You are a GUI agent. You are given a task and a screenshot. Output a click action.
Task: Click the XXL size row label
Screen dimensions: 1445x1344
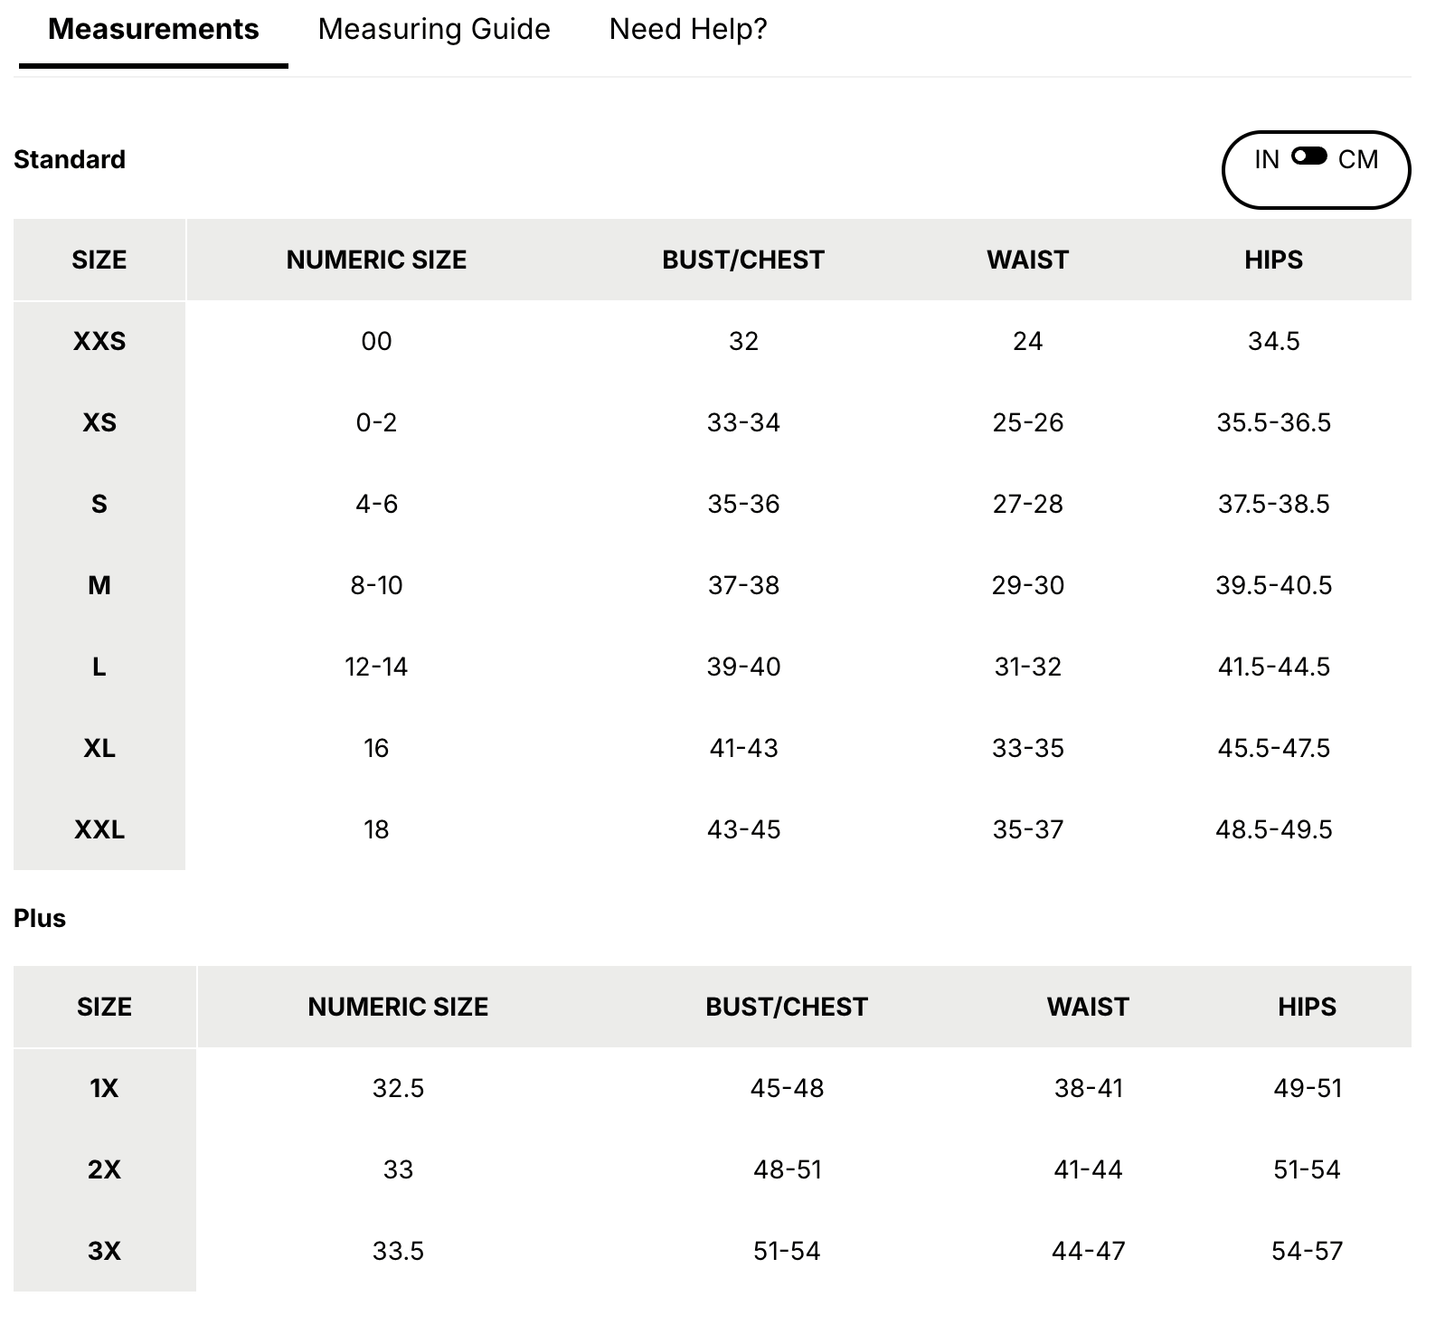99,829
